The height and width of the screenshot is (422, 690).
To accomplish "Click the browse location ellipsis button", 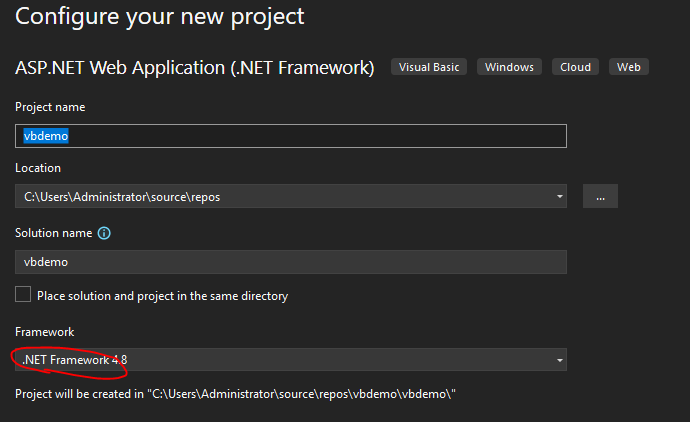I will 600,196.
